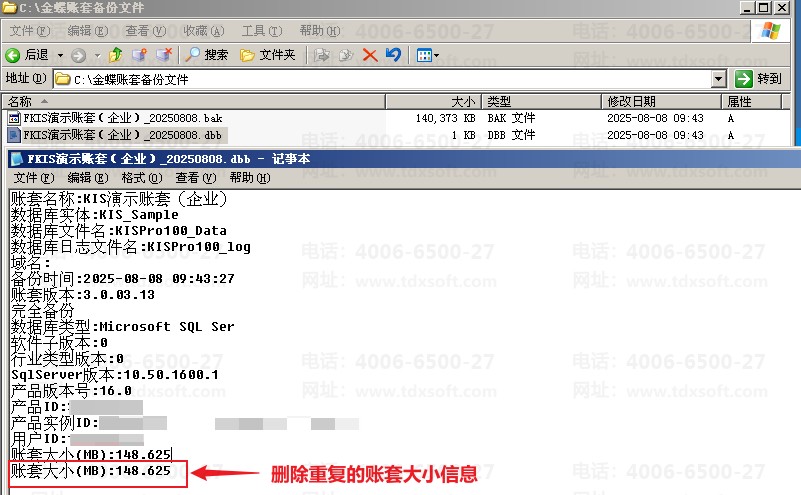The width and height of the screenshot is (801, 495).
Task: Open Notepad's 文件(F) menu
Action: 34,178
